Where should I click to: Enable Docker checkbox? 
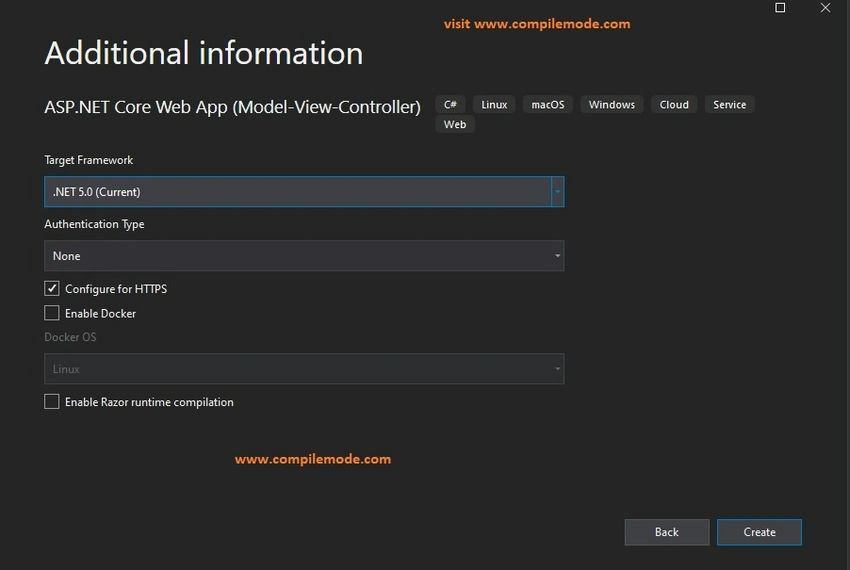[x=51, y=313]
